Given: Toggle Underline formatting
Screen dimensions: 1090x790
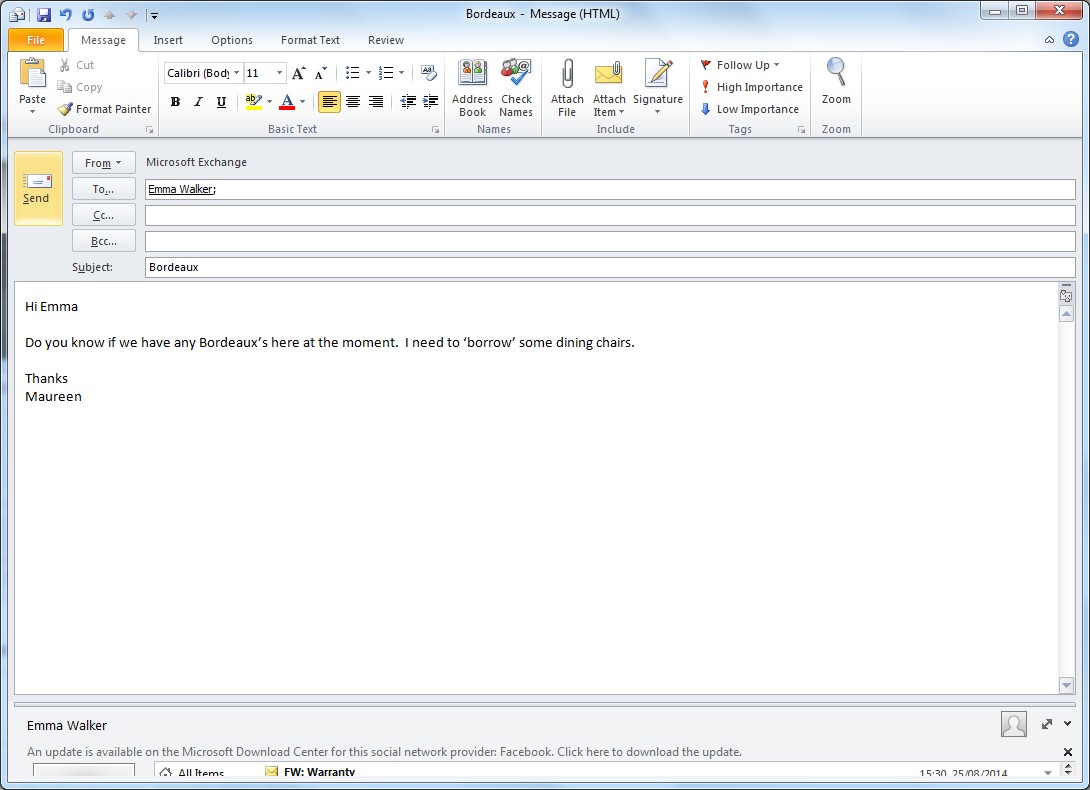Looking at the screenshot, I should (221, 102).
